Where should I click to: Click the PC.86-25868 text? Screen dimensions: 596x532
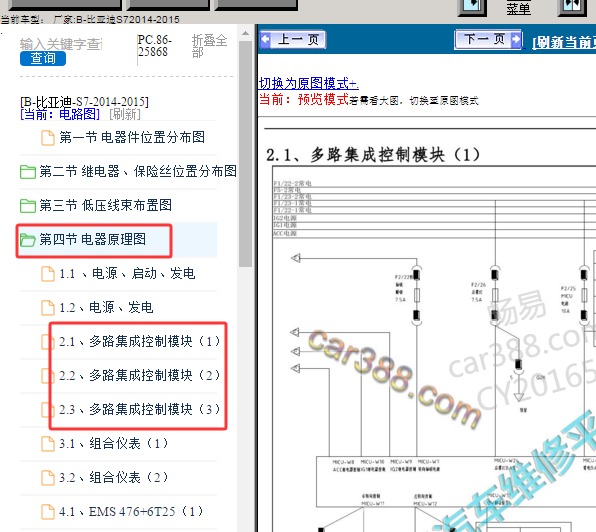[x=155, y=46]
